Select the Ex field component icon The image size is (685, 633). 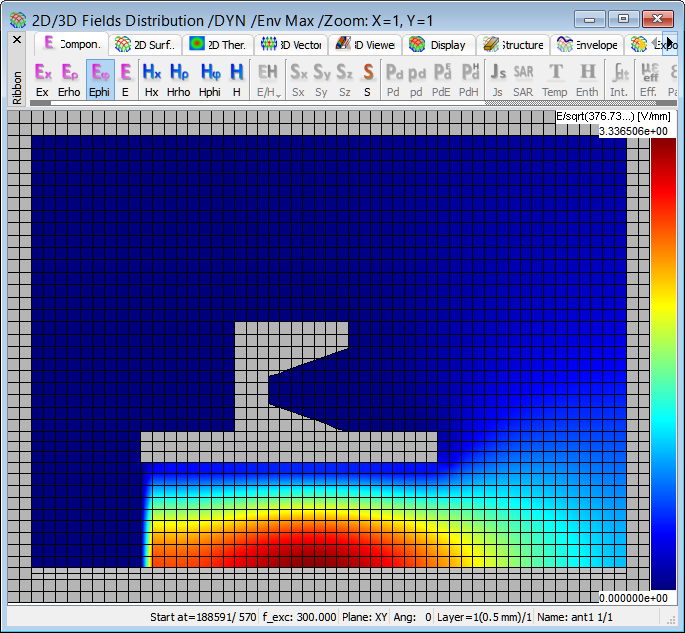pyautogui.click(x=42, y=73)
